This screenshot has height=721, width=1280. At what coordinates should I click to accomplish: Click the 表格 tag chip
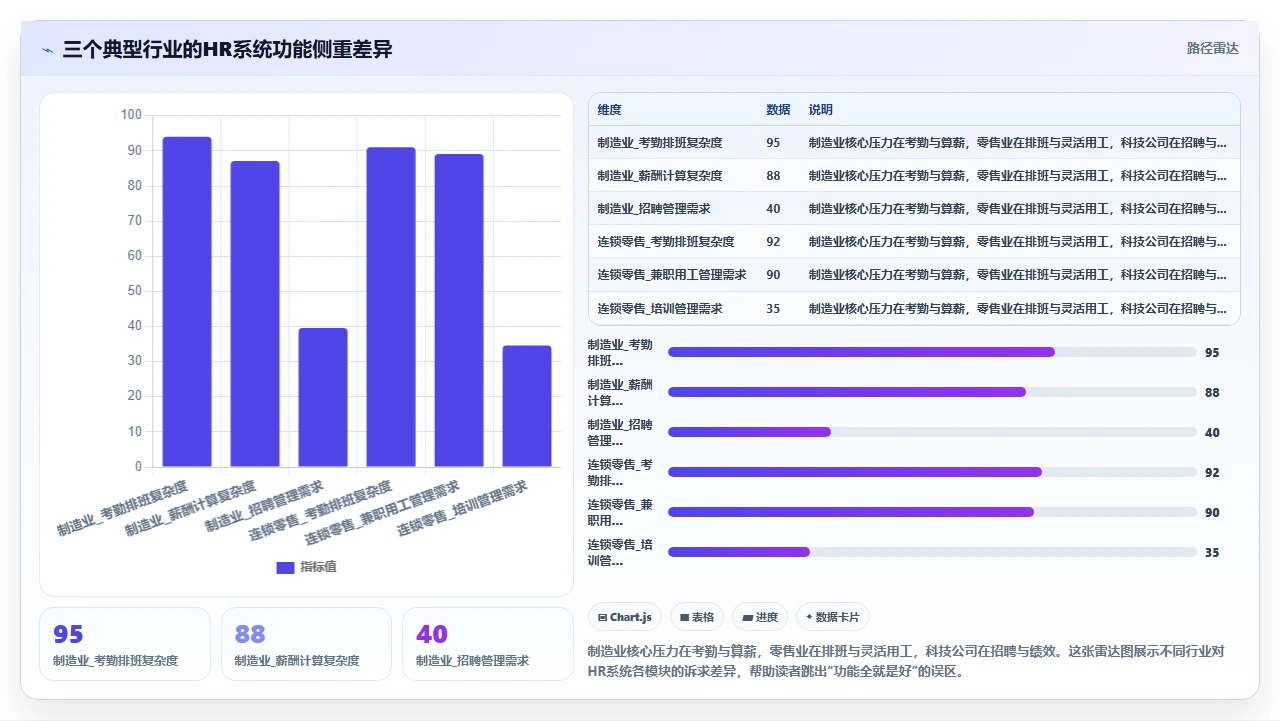coord(697,617)
